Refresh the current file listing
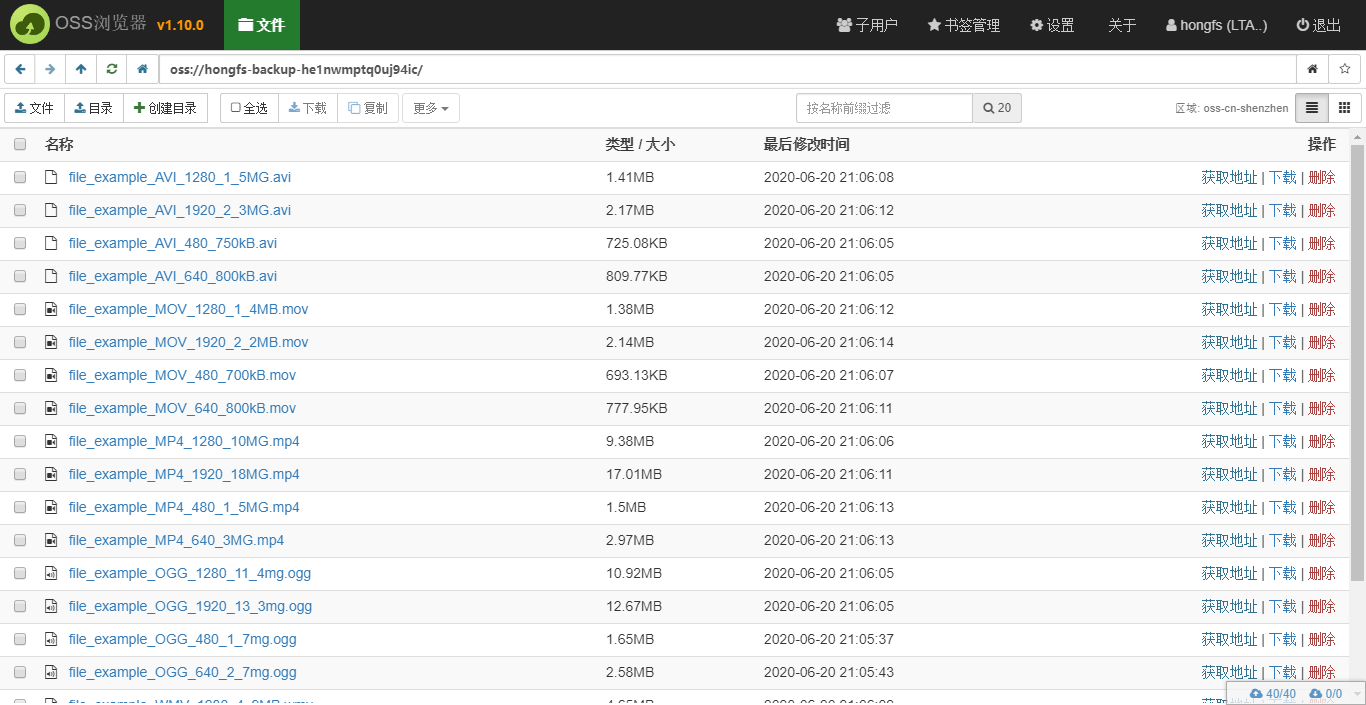This screenshot has width=1366, height=705. (x=111, y=69)
